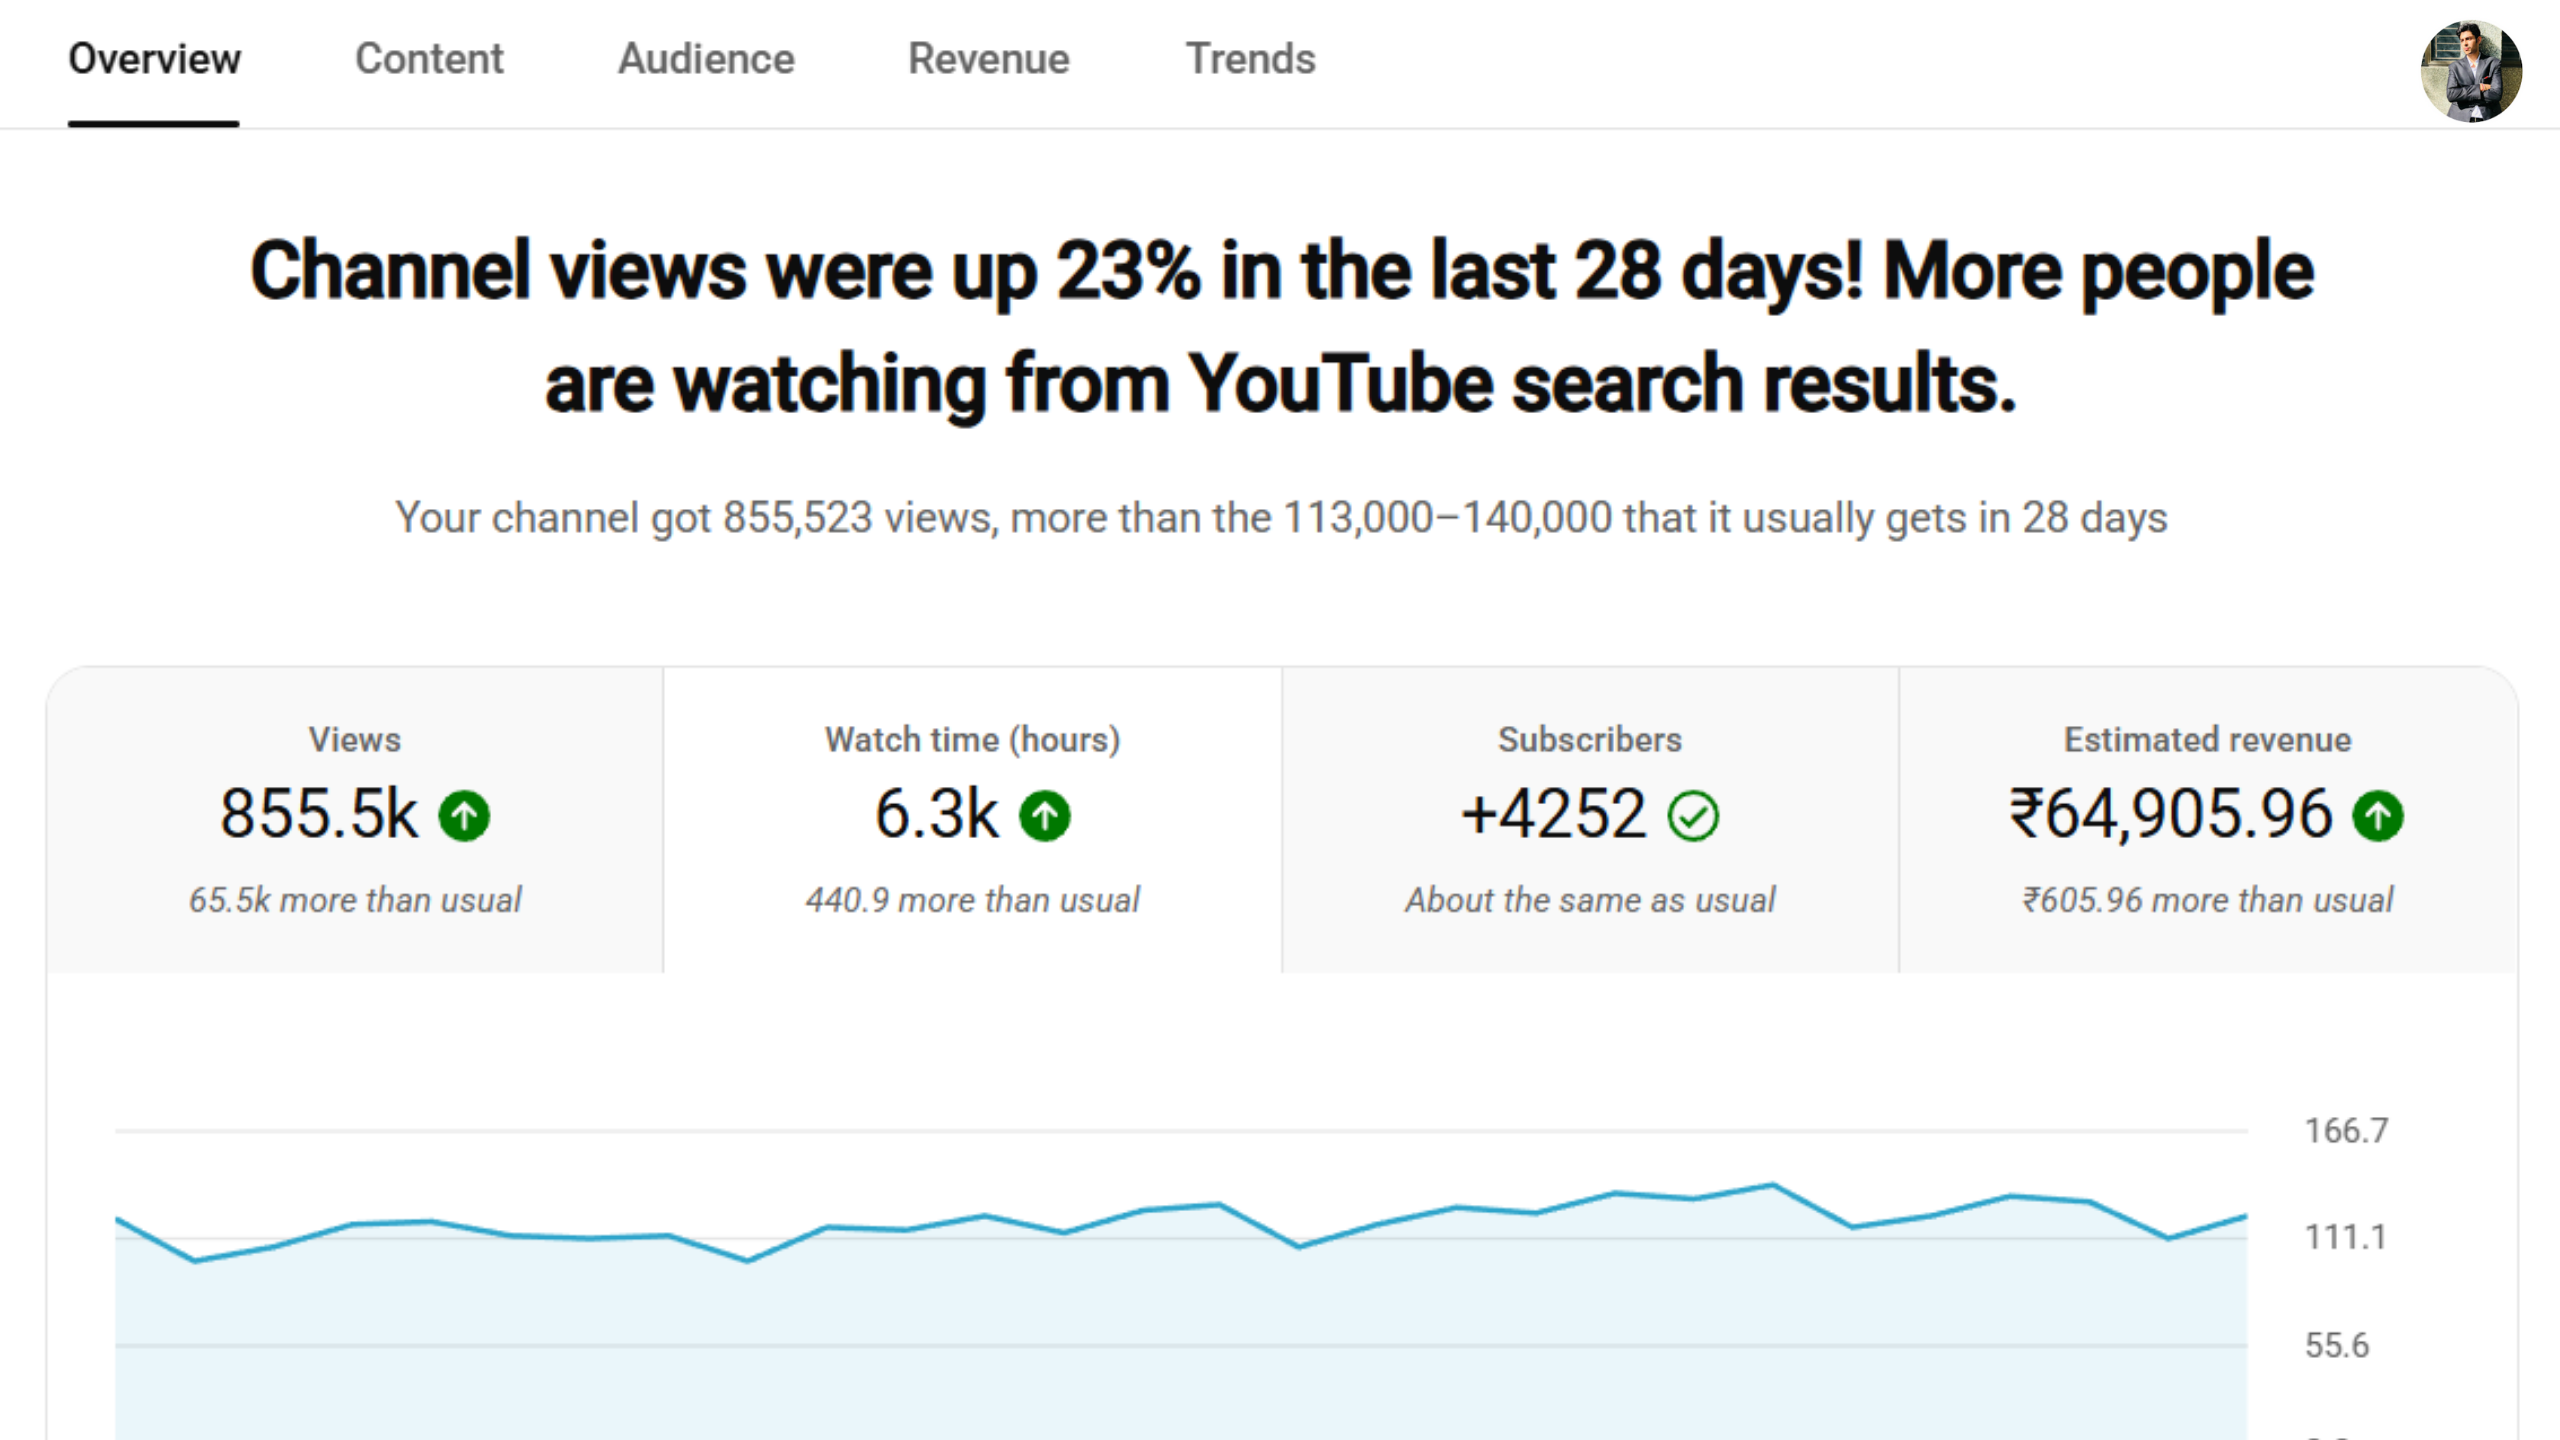The height and width of the screenshot is (1440, 2560).
Task: Click the peak point on the chart line
Action: click(x=1773, y=1185)
